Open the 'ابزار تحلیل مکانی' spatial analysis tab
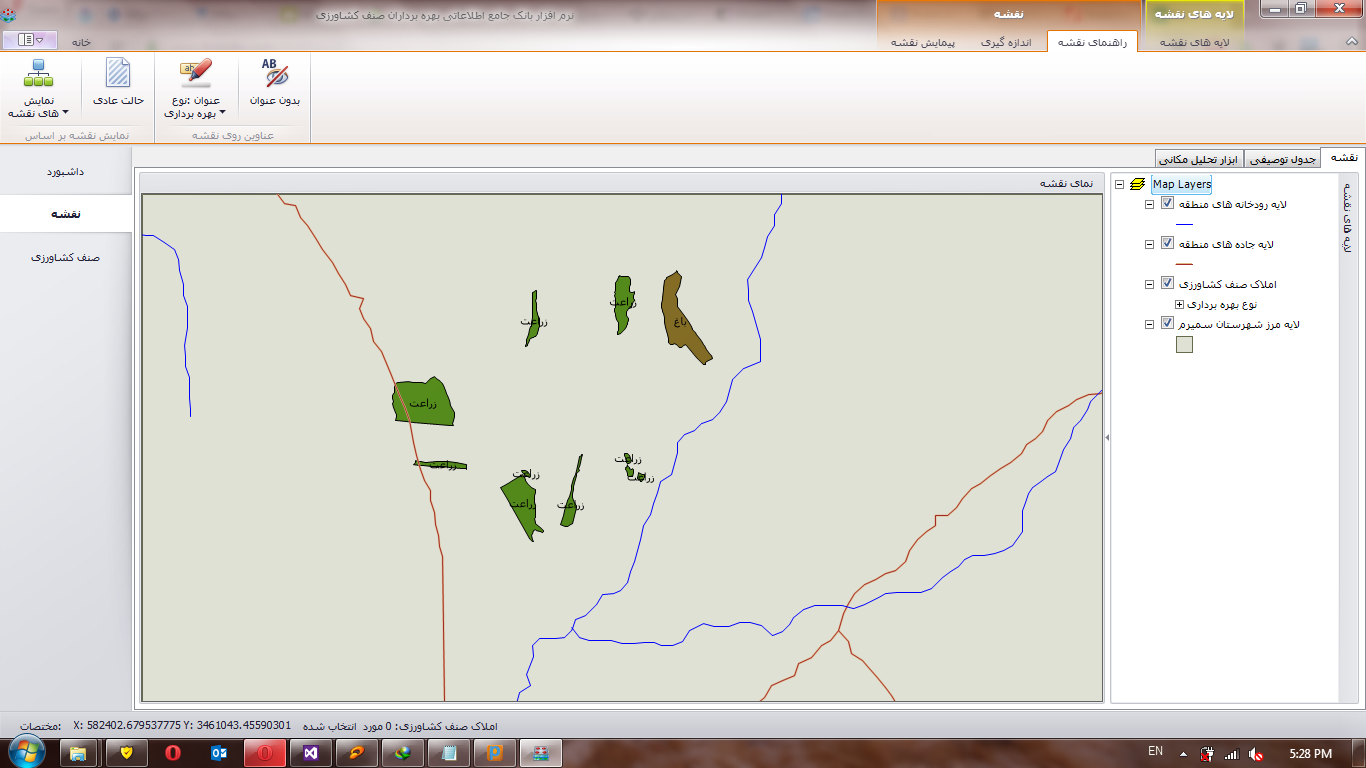1366x768 pixels. pos(1199,159)
